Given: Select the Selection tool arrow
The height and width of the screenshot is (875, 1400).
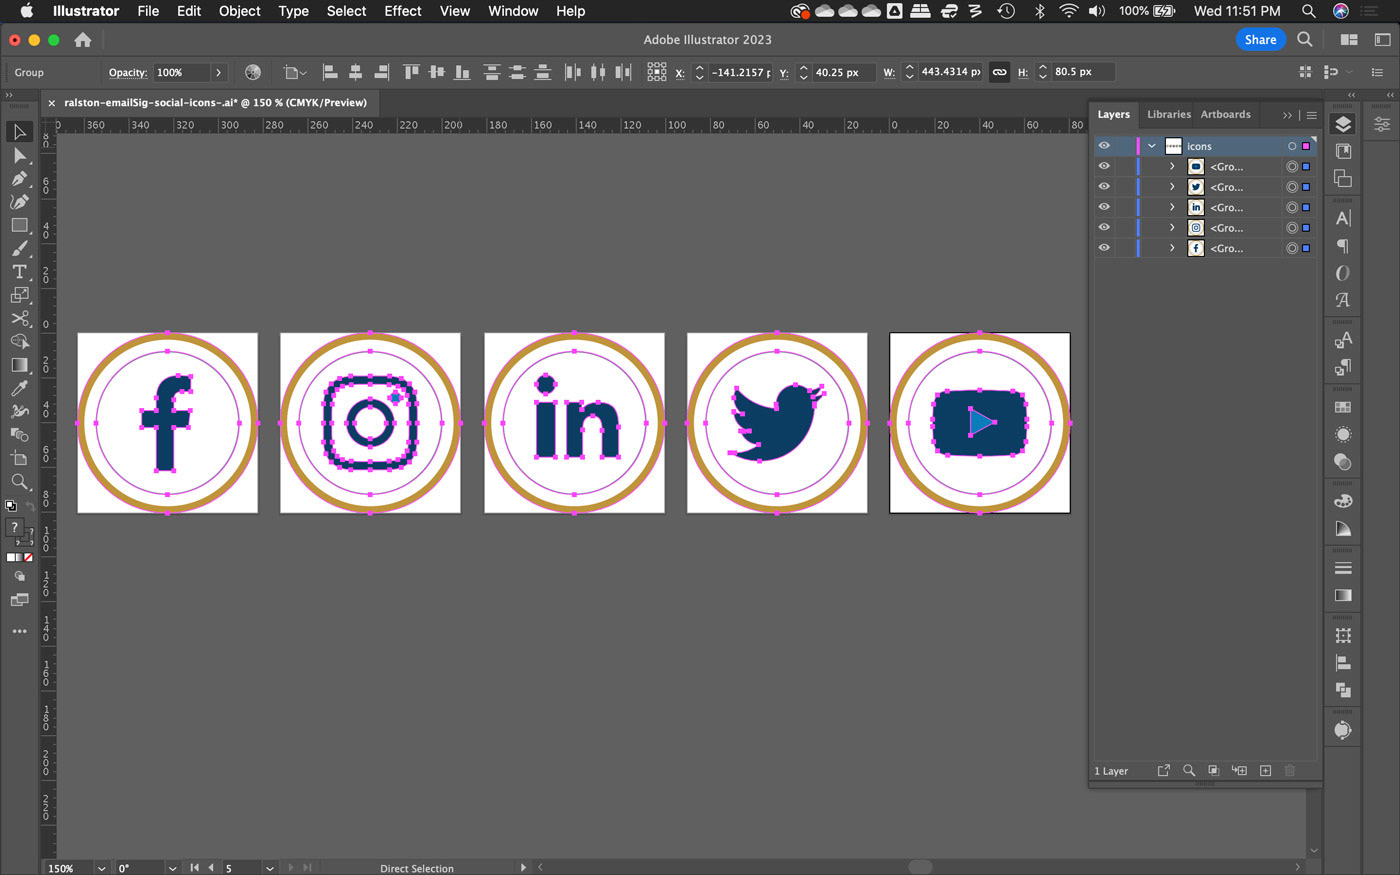Looking at the screenshot, I should pyautogui.click(x=19, y=132).
